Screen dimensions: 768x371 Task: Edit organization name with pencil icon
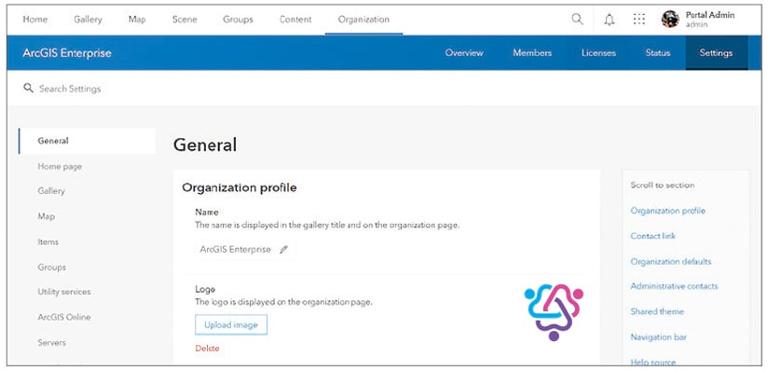click(284, 249)
